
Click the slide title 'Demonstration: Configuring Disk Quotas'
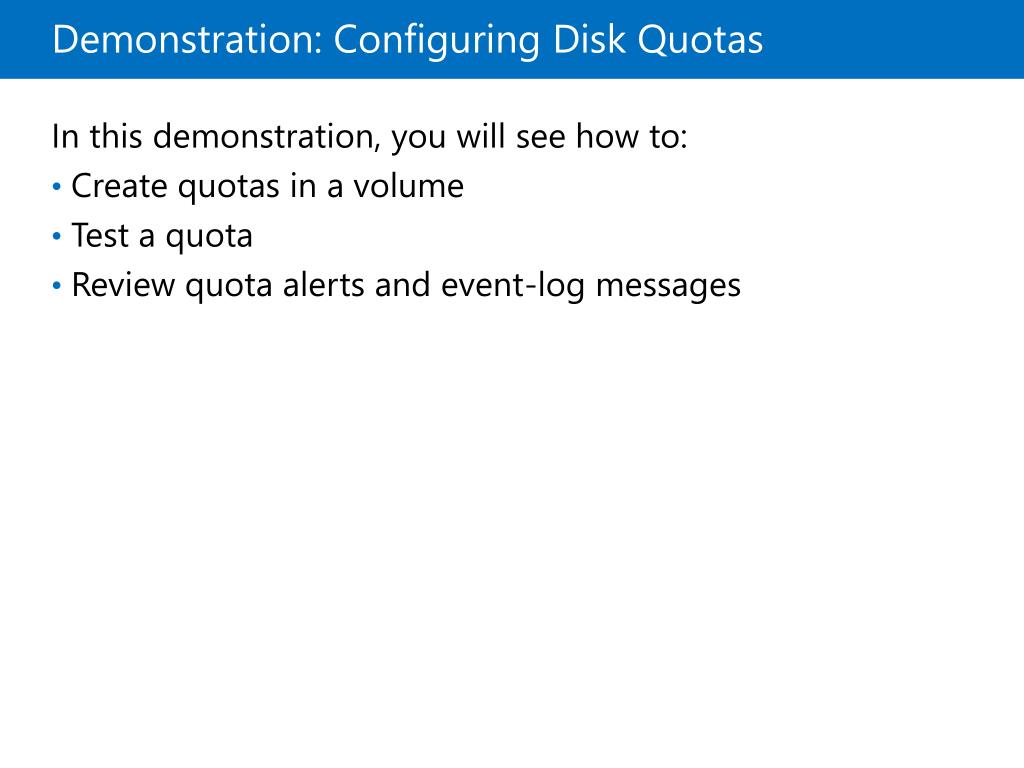pyautogui.click(x=408, y=40)
